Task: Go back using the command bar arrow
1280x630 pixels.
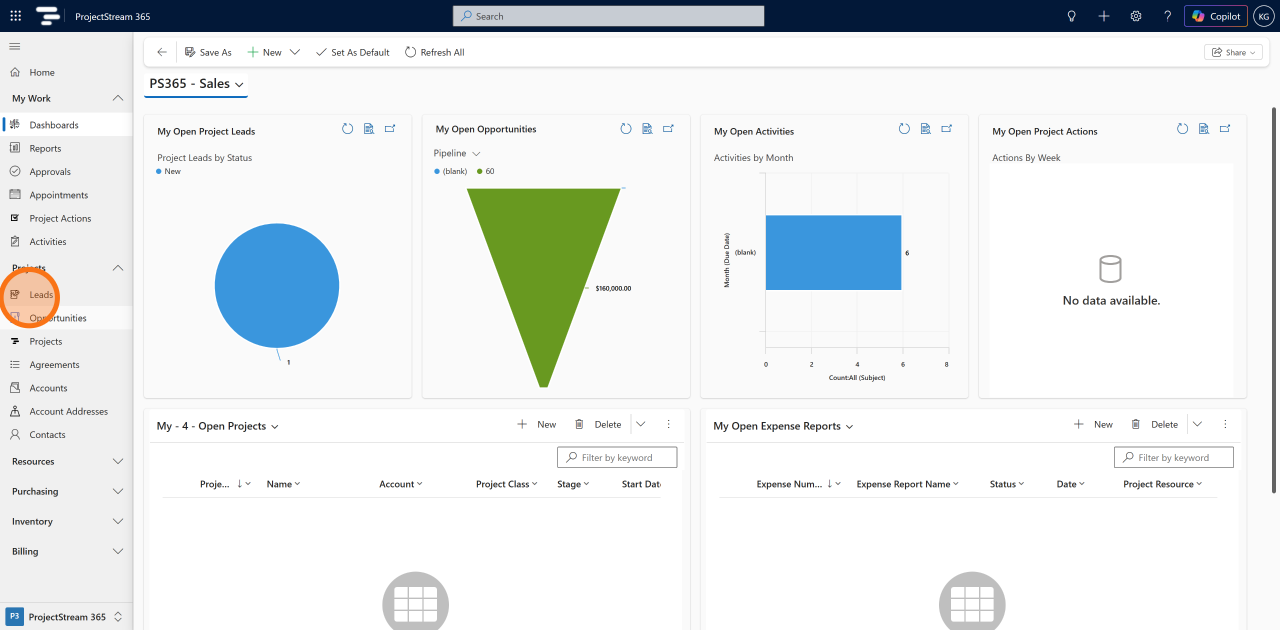Action: click(162, 52)
